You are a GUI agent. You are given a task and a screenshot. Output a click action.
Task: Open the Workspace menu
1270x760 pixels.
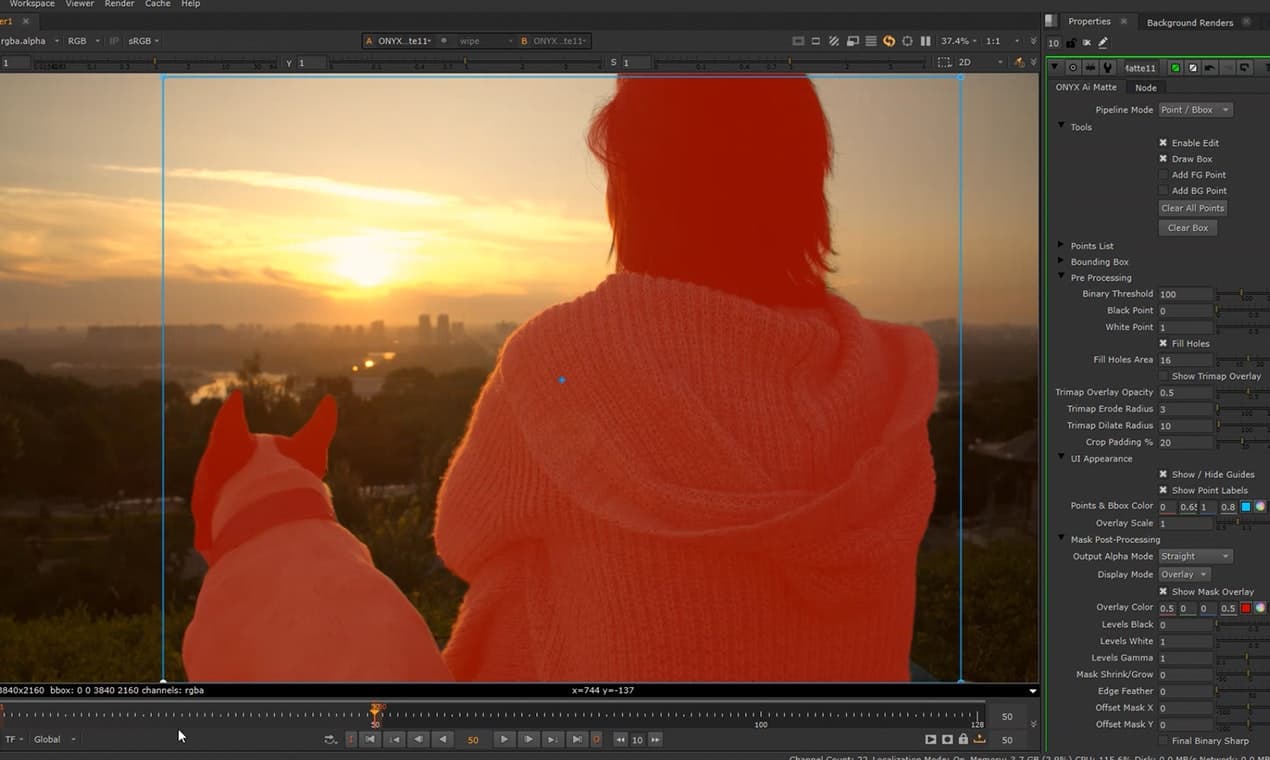tap(31, 4)
